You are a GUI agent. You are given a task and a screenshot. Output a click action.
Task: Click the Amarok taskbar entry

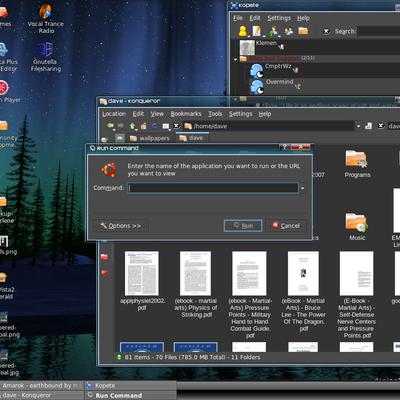tap(42, 386)
